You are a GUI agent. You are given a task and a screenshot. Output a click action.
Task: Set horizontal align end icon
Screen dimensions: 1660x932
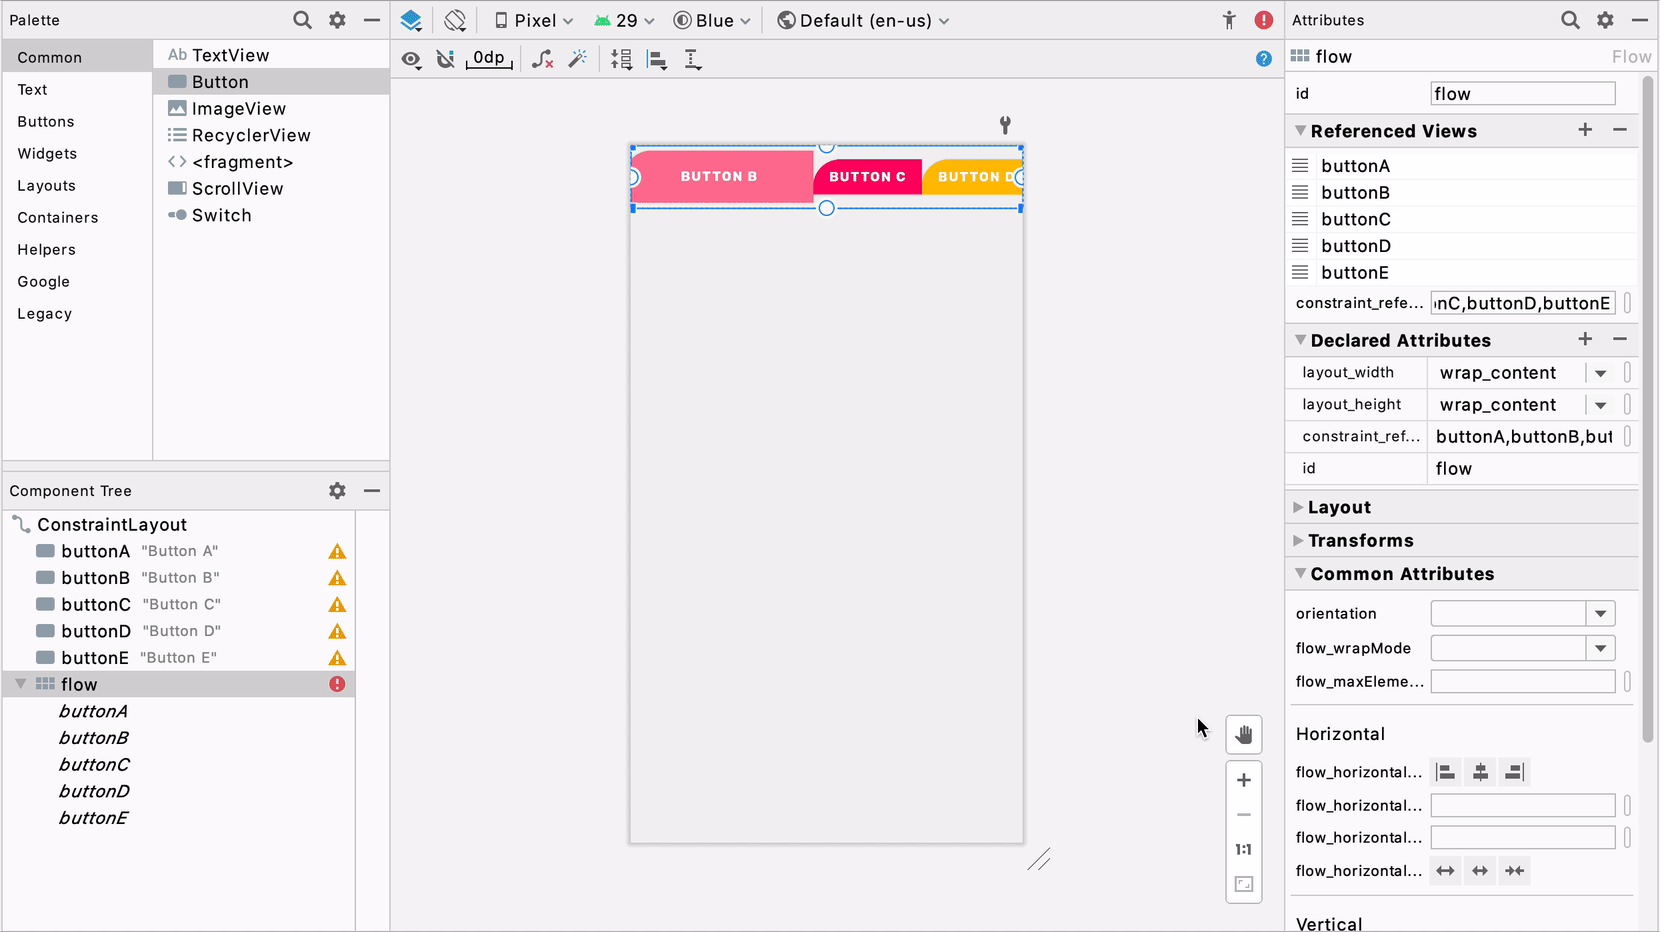click(x=1514, y=772)
